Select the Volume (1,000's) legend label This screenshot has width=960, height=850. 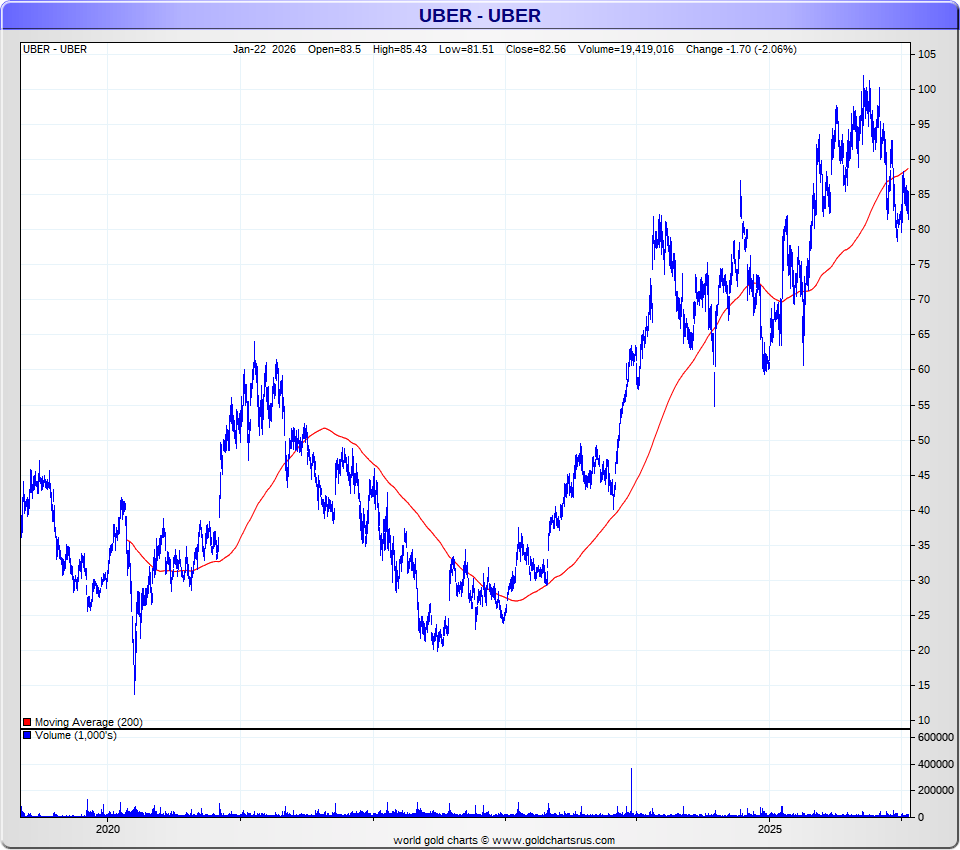coord(76,736)
